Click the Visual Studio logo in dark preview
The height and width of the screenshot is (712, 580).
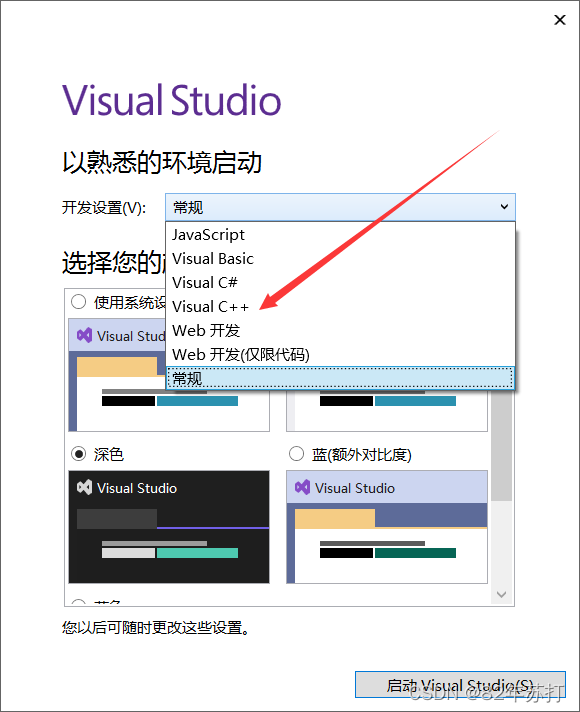pyautogui.click(x=84, y=488)
